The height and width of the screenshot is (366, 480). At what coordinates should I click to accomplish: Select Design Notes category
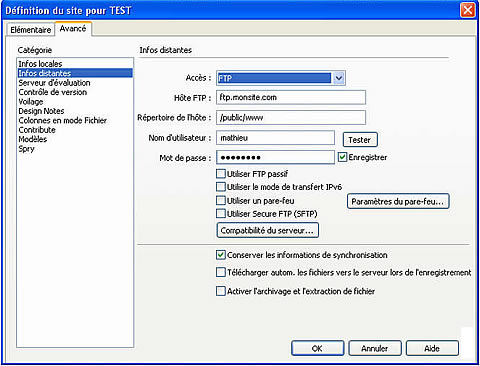75,111
